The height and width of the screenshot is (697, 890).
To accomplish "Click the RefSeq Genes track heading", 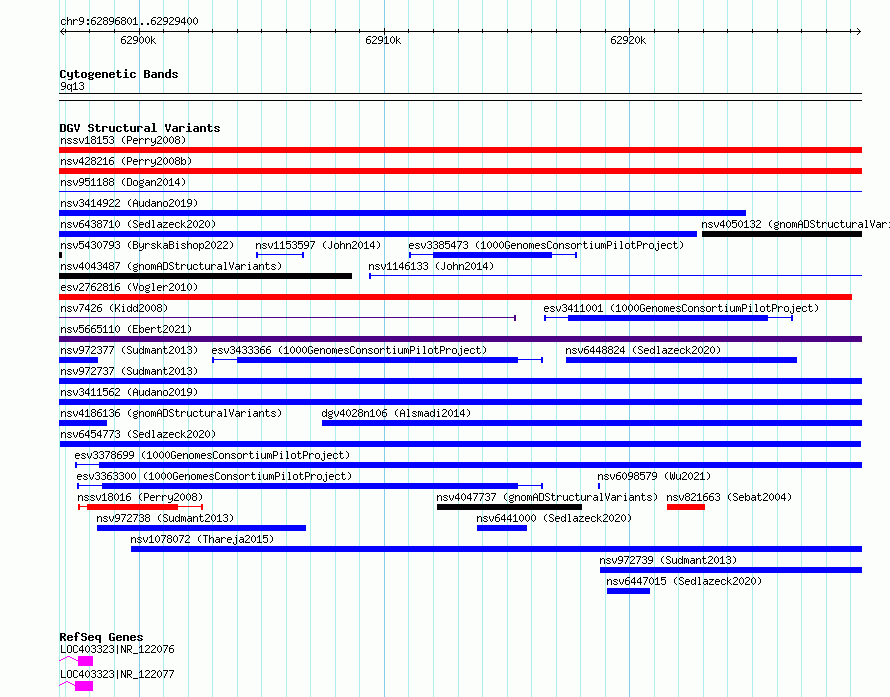I will coord(101,637).
